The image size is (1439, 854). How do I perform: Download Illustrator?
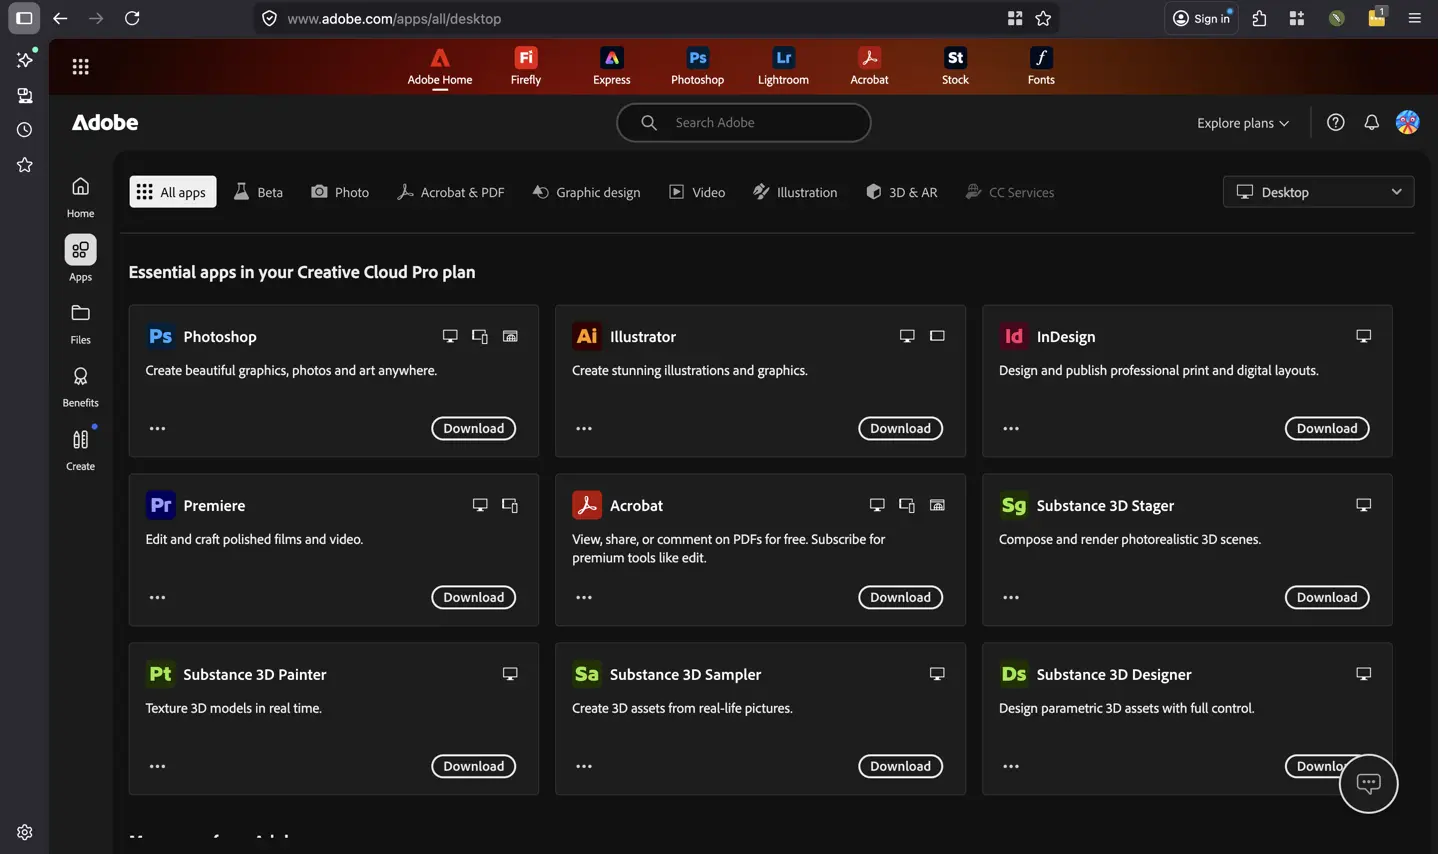[900, 428]
